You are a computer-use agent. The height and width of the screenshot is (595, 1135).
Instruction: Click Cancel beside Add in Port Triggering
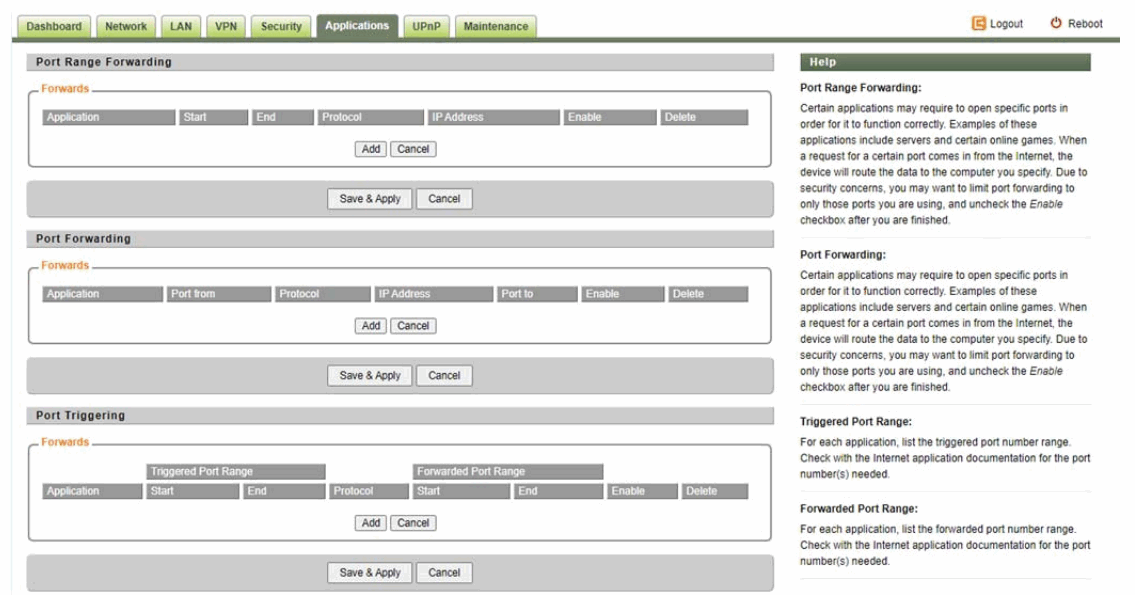pyautogui.click(x=413, y=523)
